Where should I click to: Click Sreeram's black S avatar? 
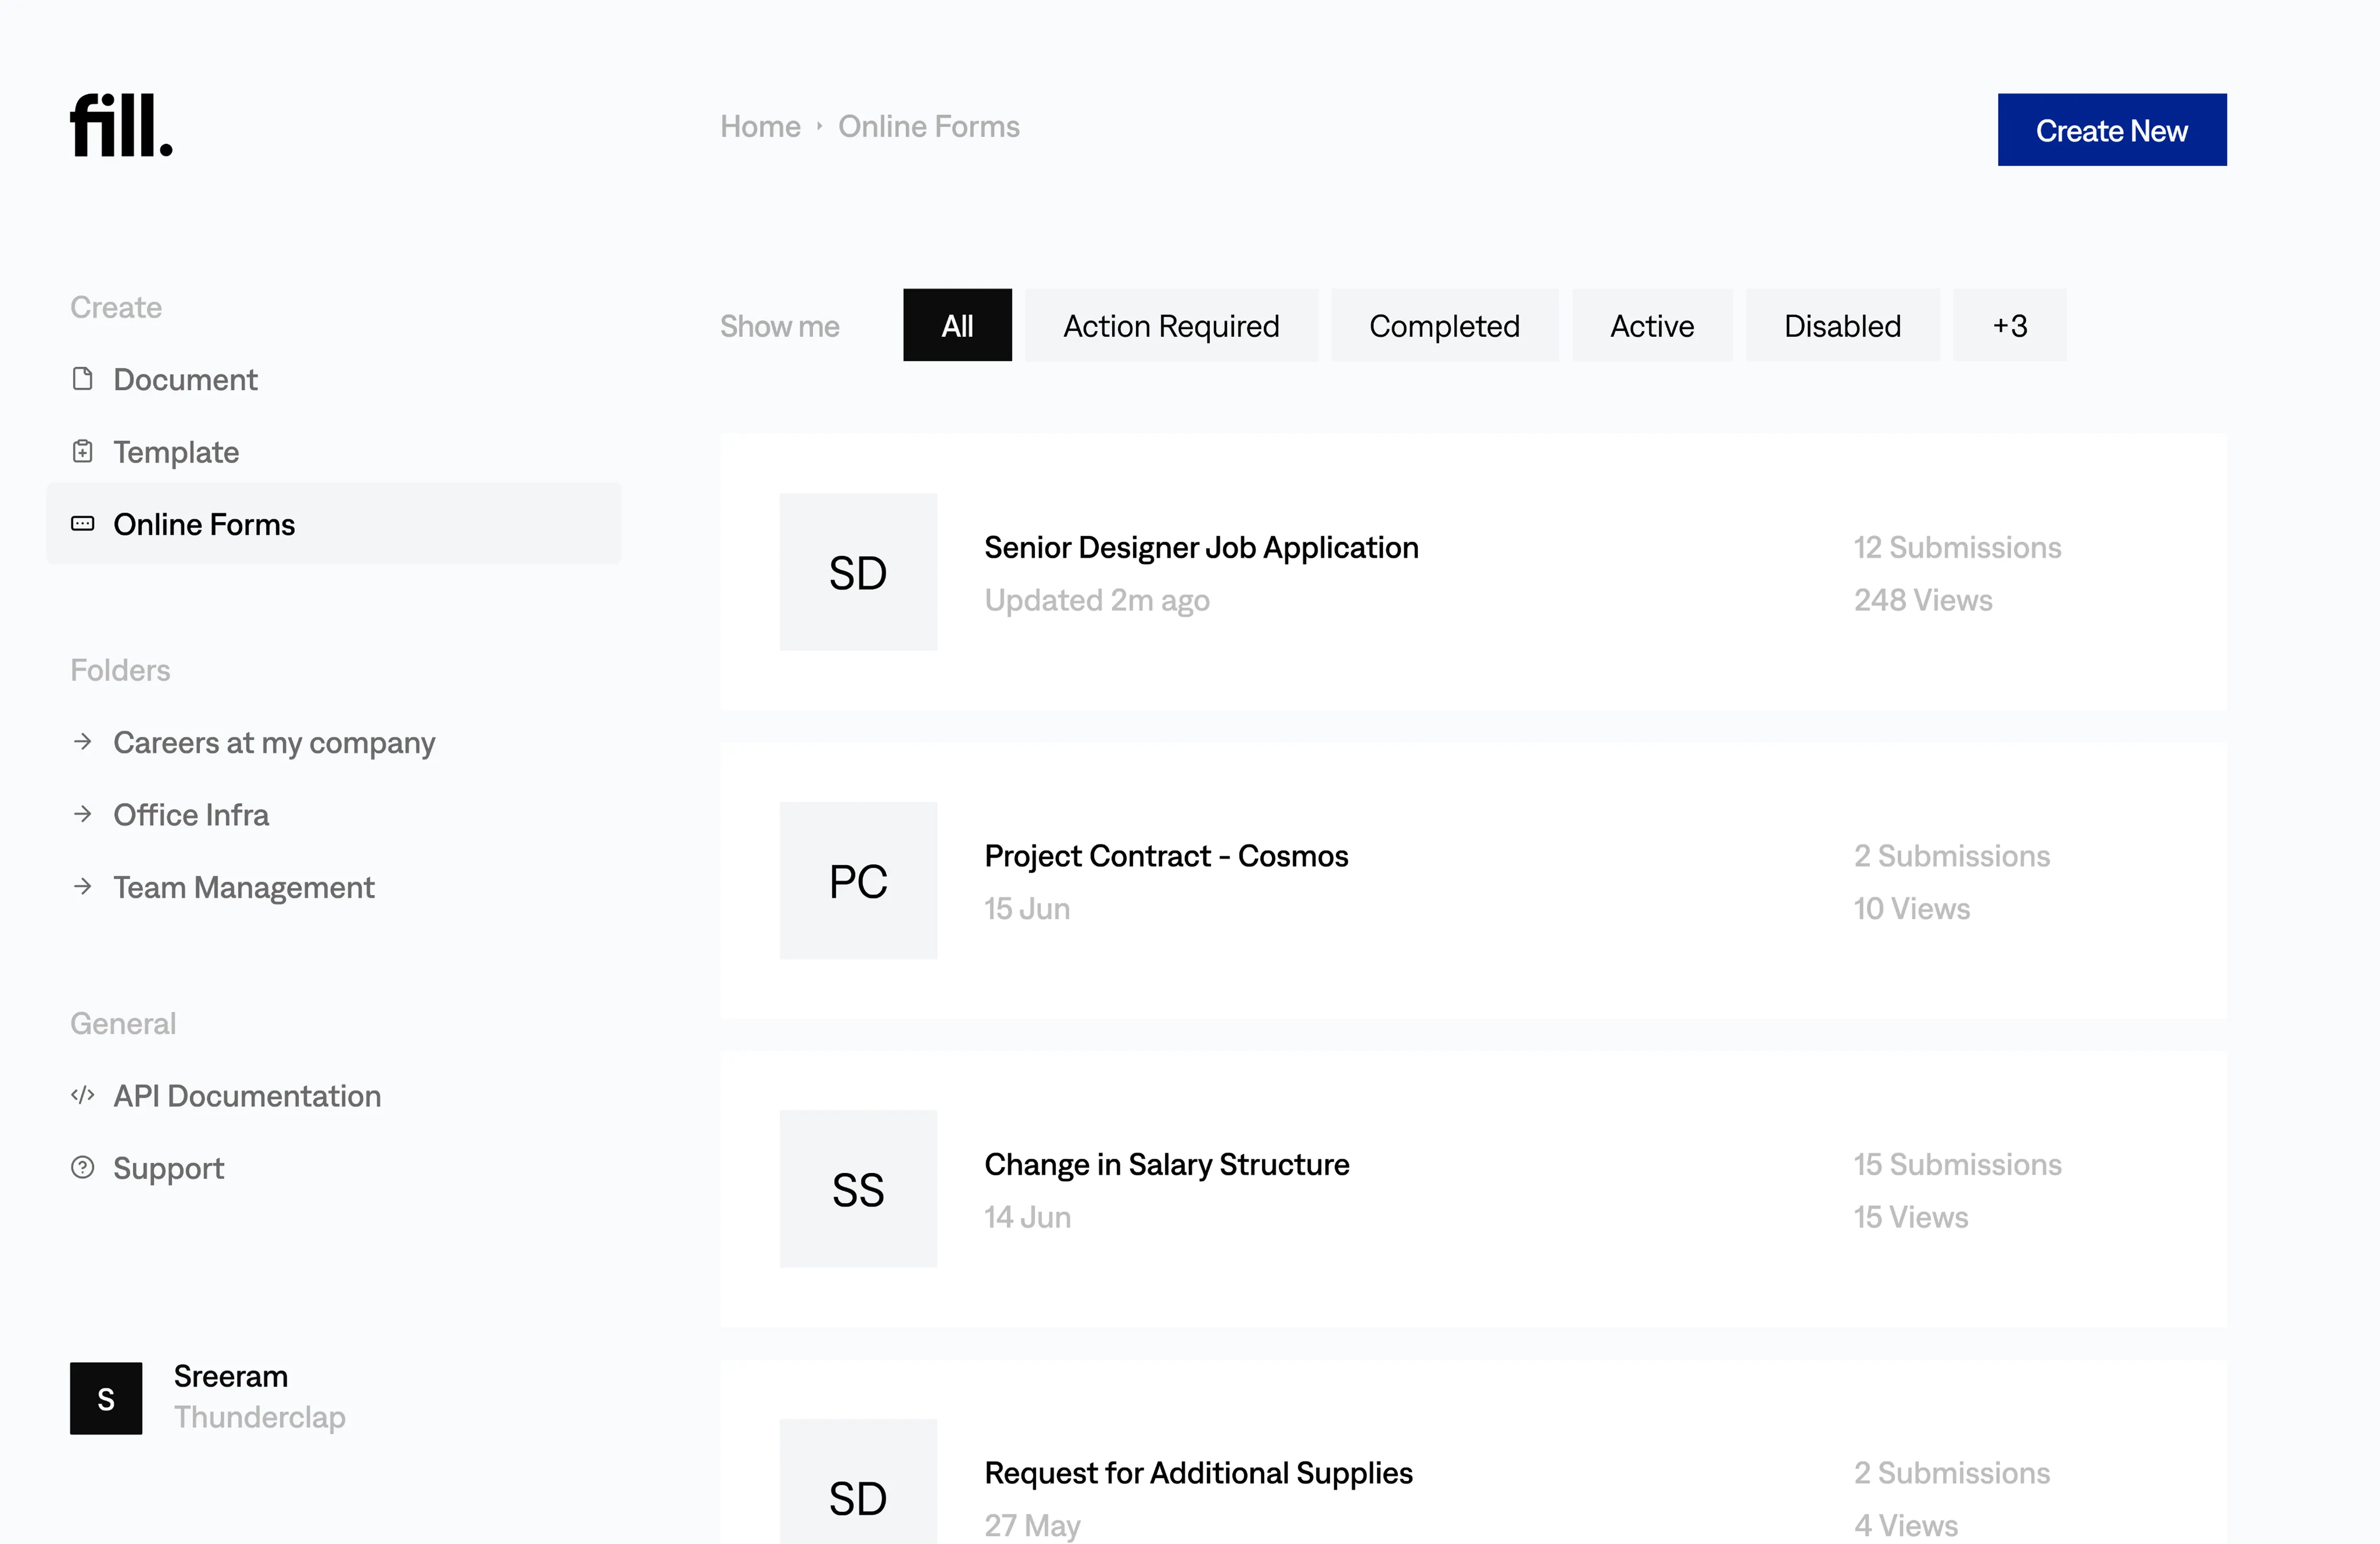point(106,1398)
